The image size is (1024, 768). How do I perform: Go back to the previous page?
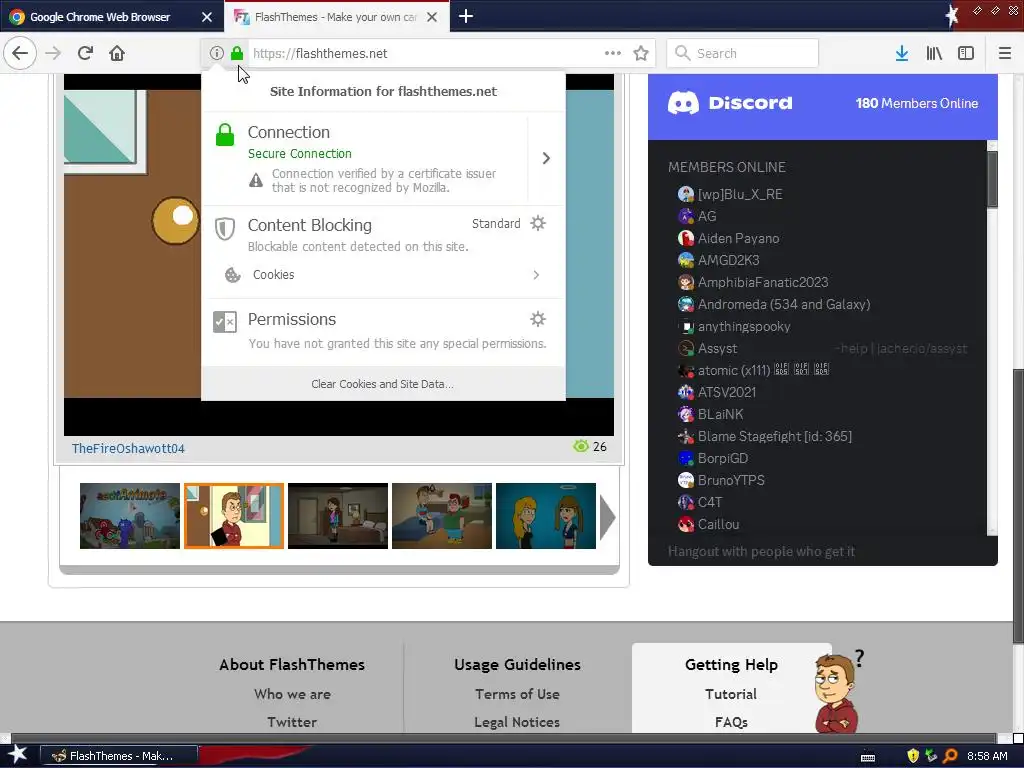coord(20,53)
